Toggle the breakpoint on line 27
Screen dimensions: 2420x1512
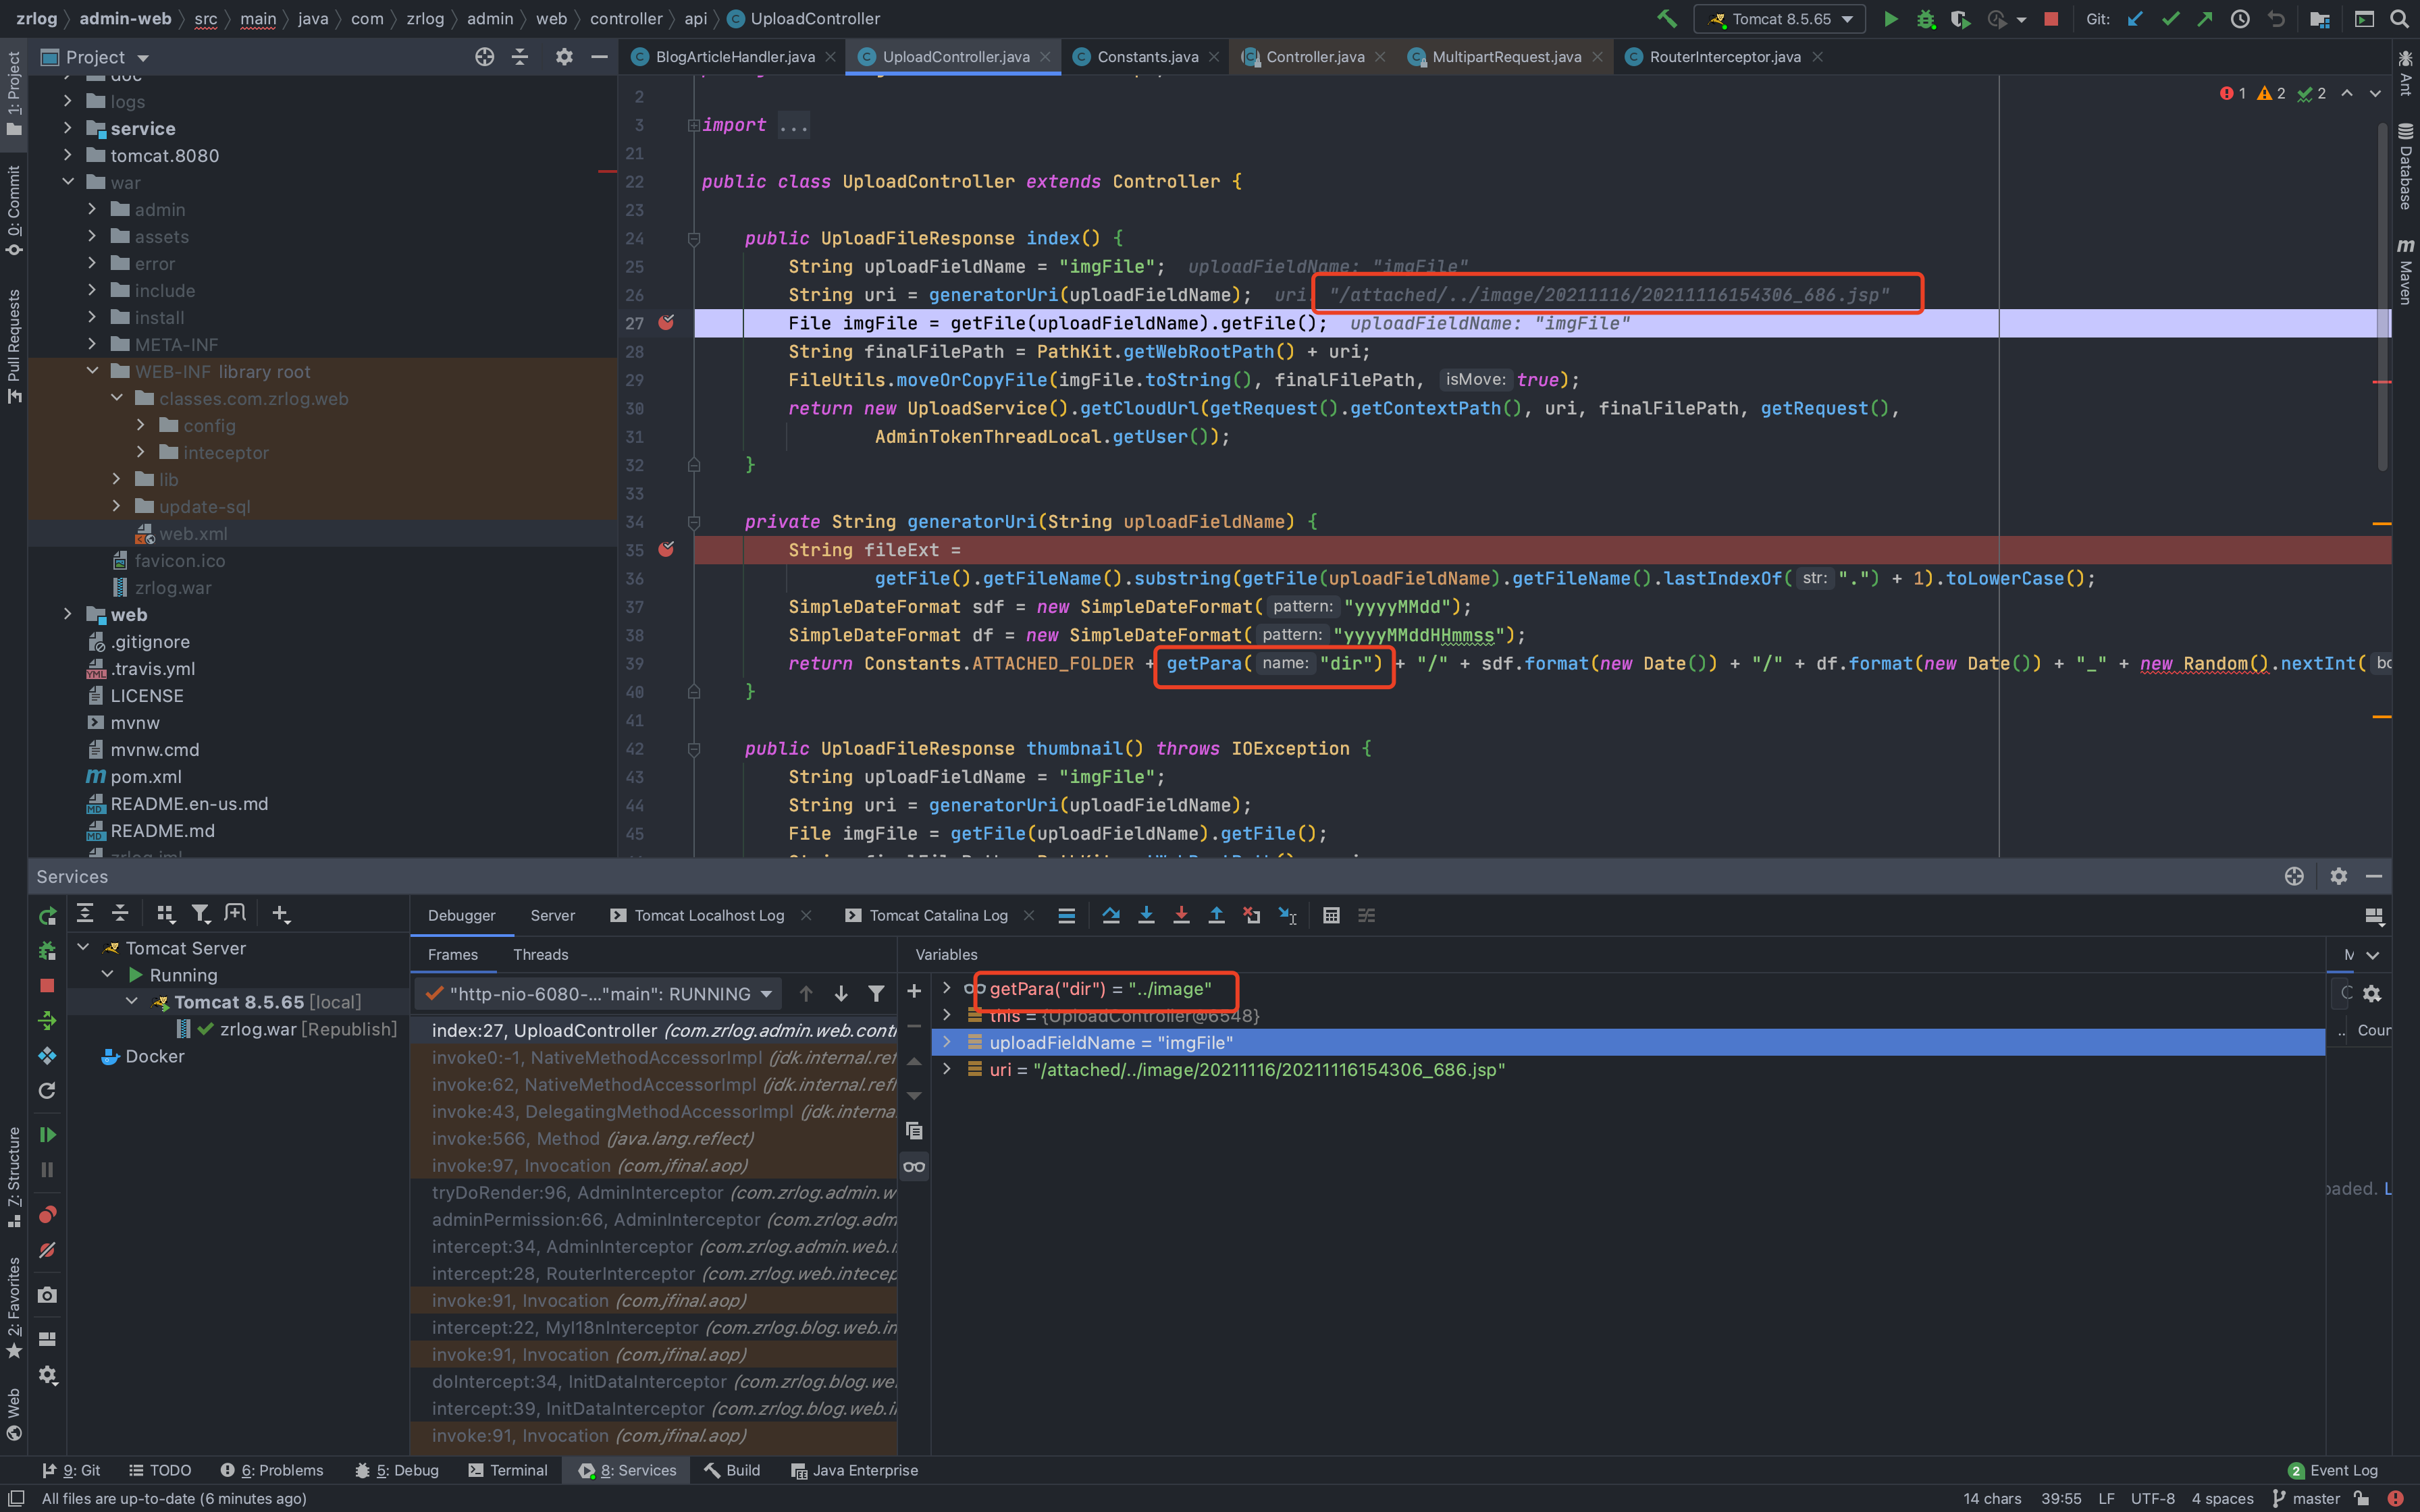point(667,323)
